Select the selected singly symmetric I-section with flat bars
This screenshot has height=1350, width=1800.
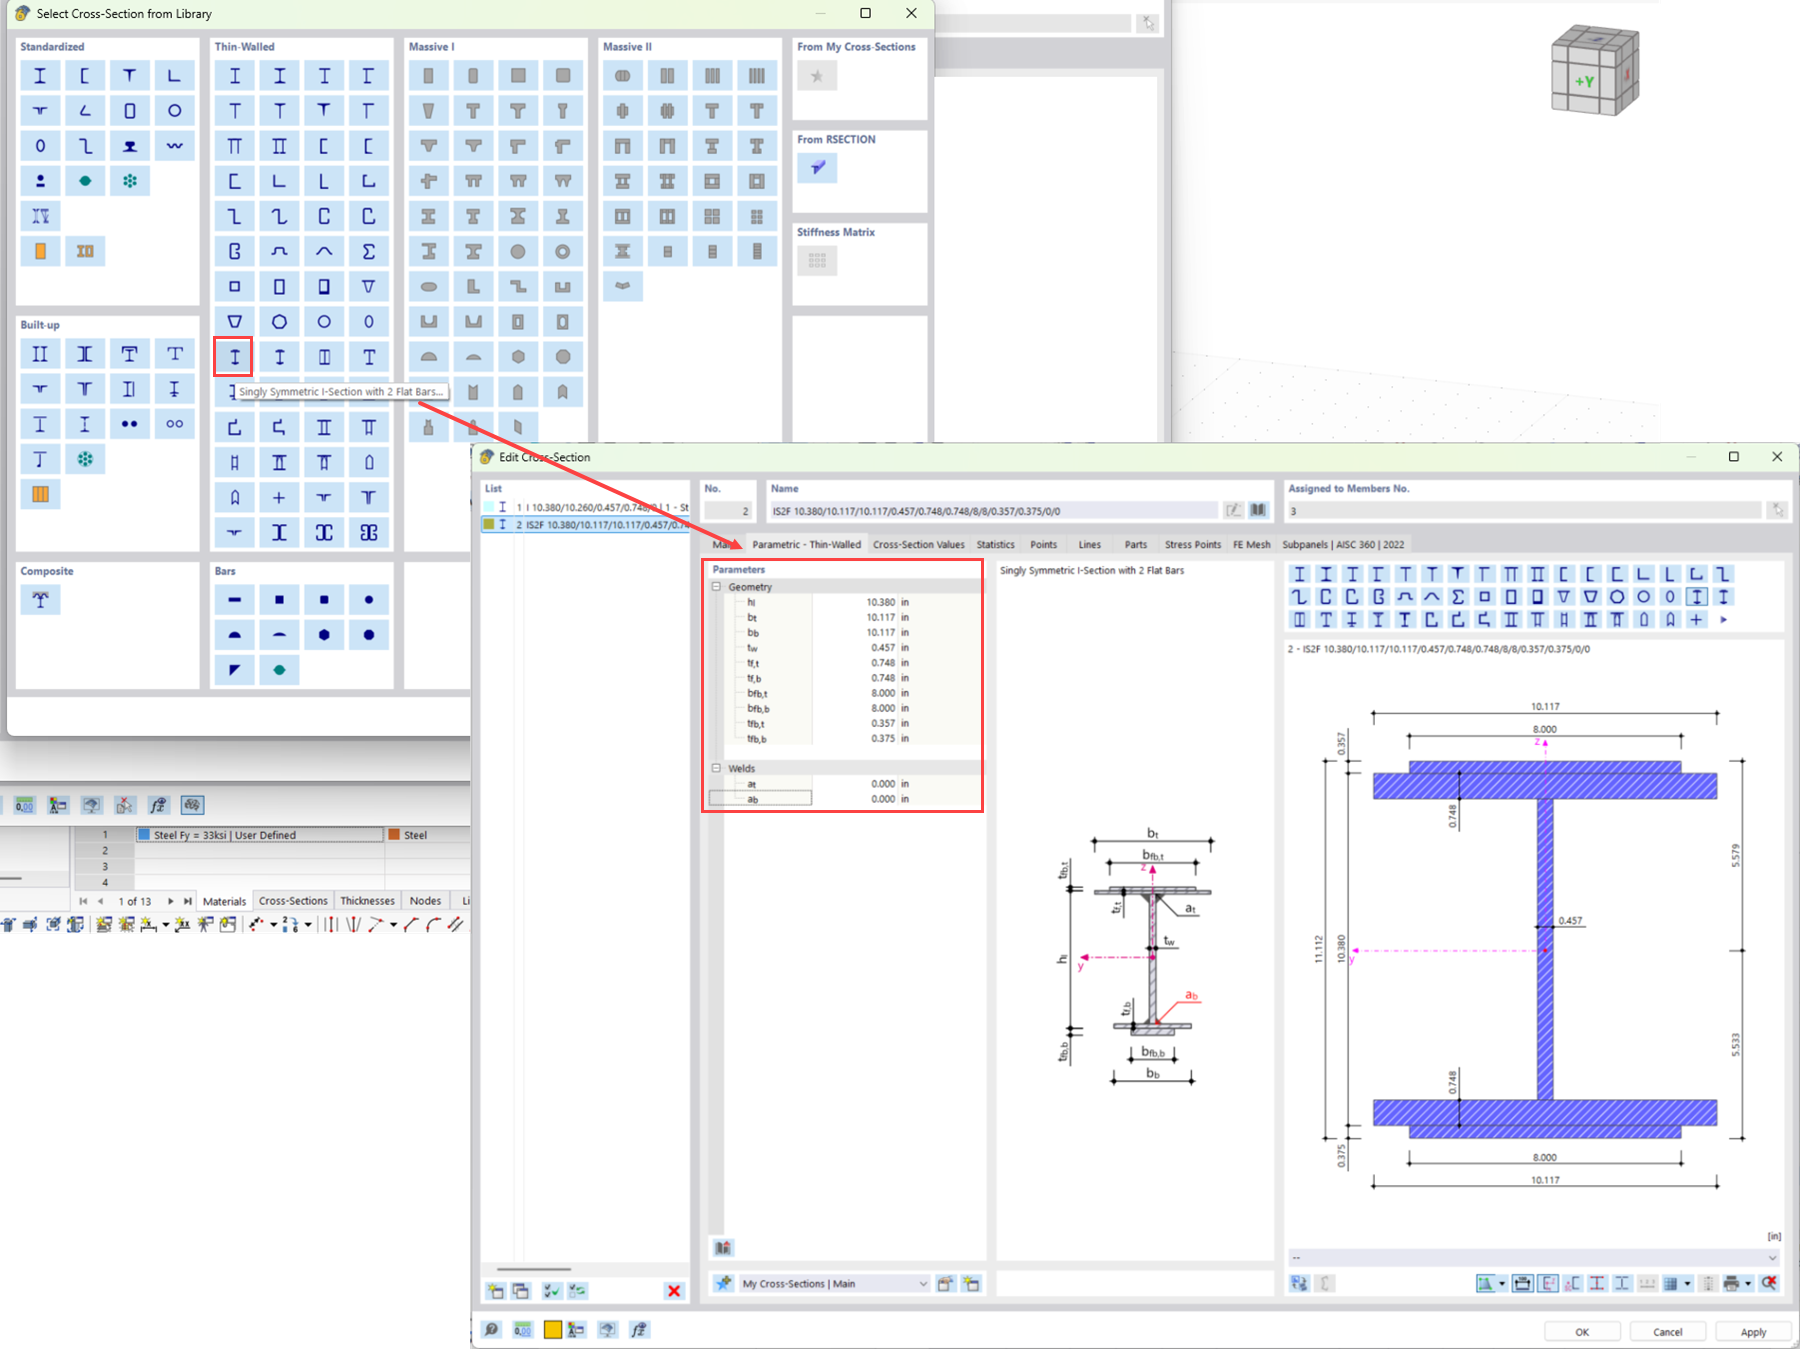[234, 357]
